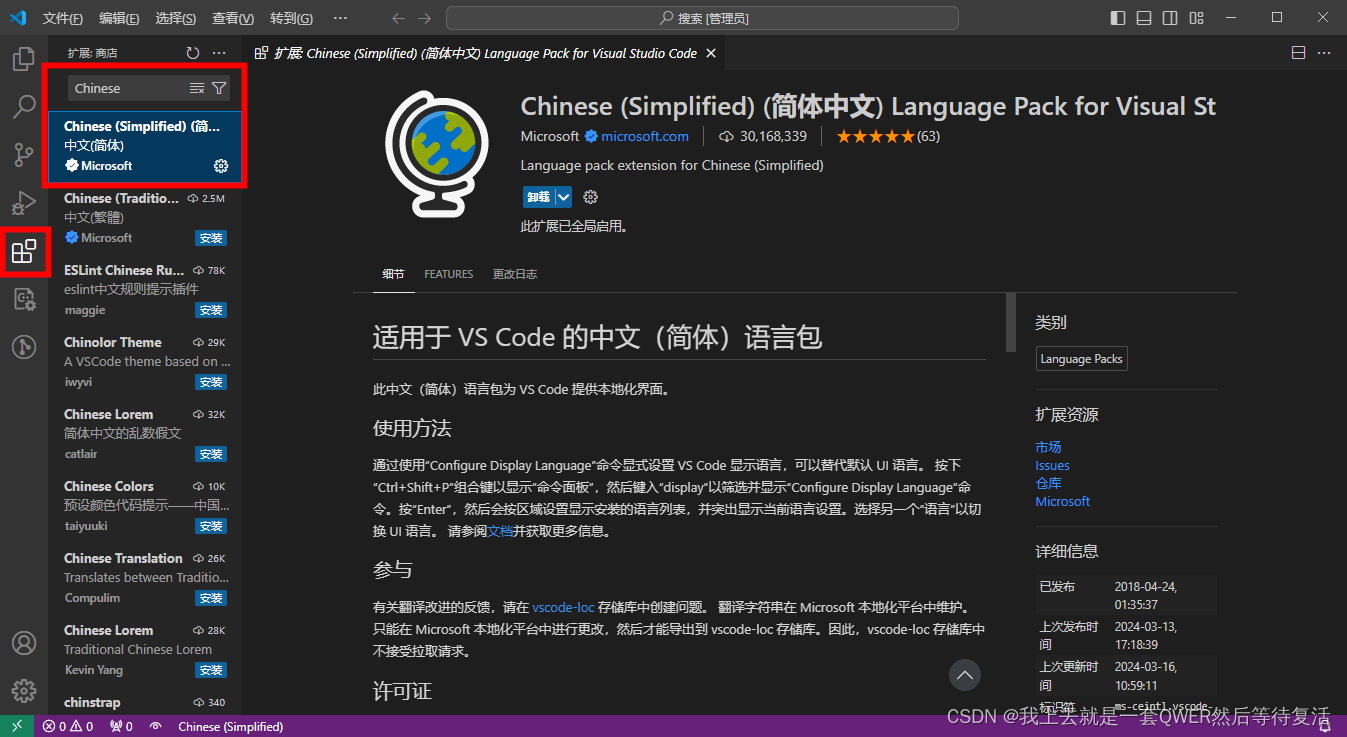
Task: Click the page-with-gear icon in activity bar
Action: (24, 299)
